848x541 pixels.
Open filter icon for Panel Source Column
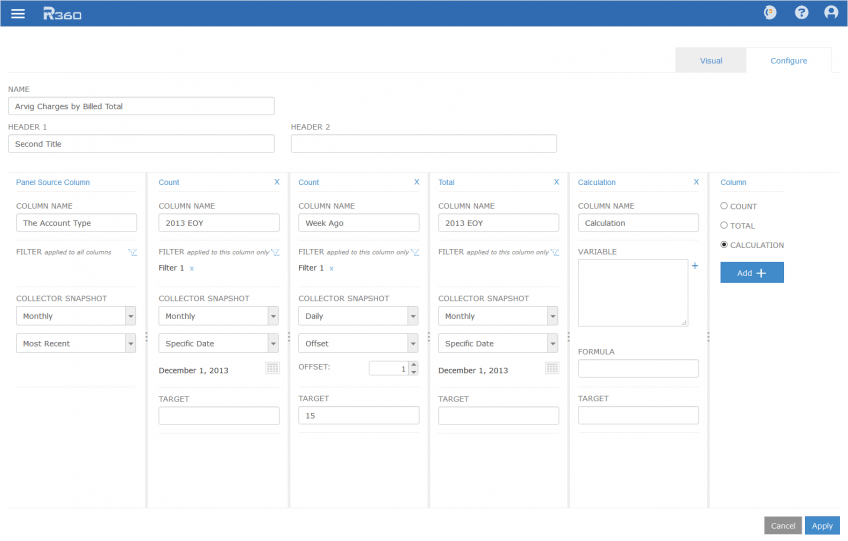(132, 252)
